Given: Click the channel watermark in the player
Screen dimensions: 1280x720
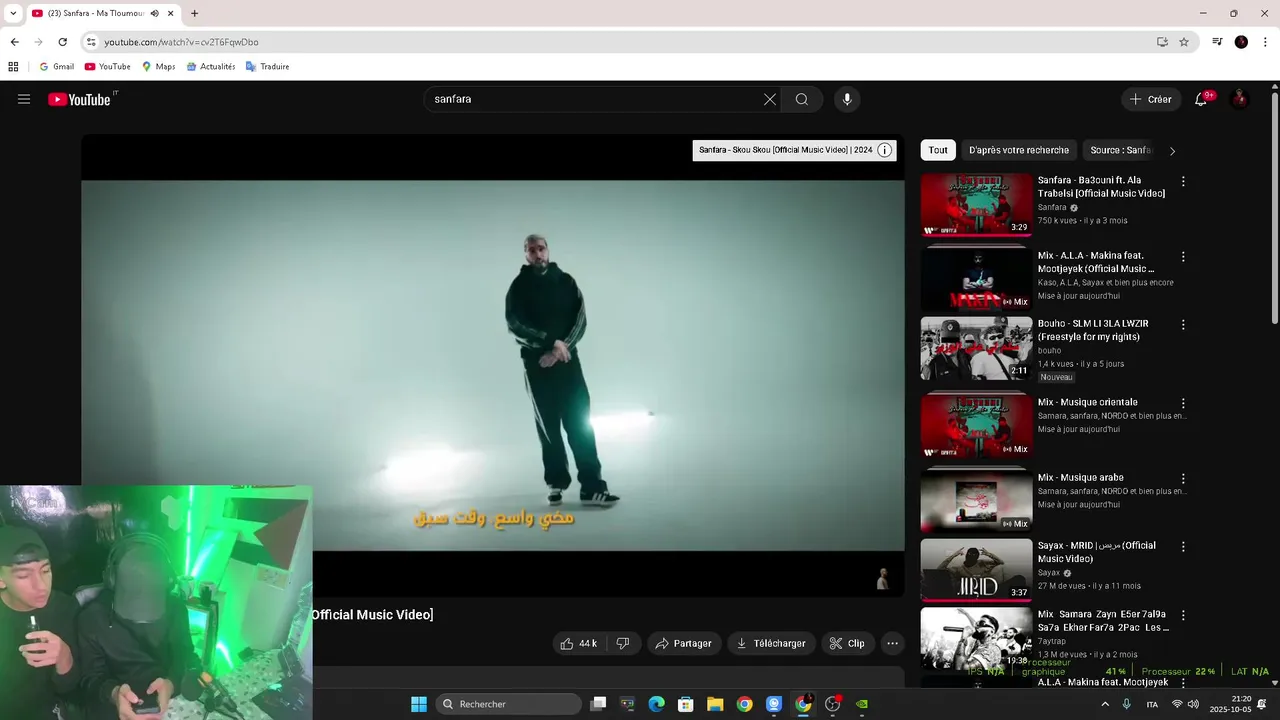Looking at the screenshot, I should (x=882, y=578).
